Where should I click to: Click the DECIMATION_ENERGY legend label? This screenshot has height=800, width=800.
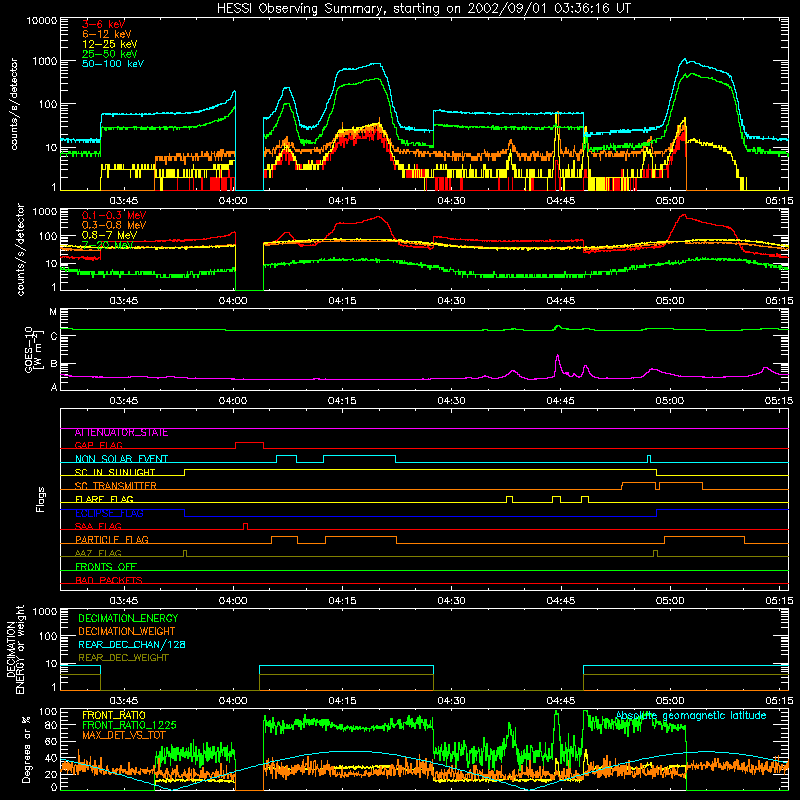(128, 618)
